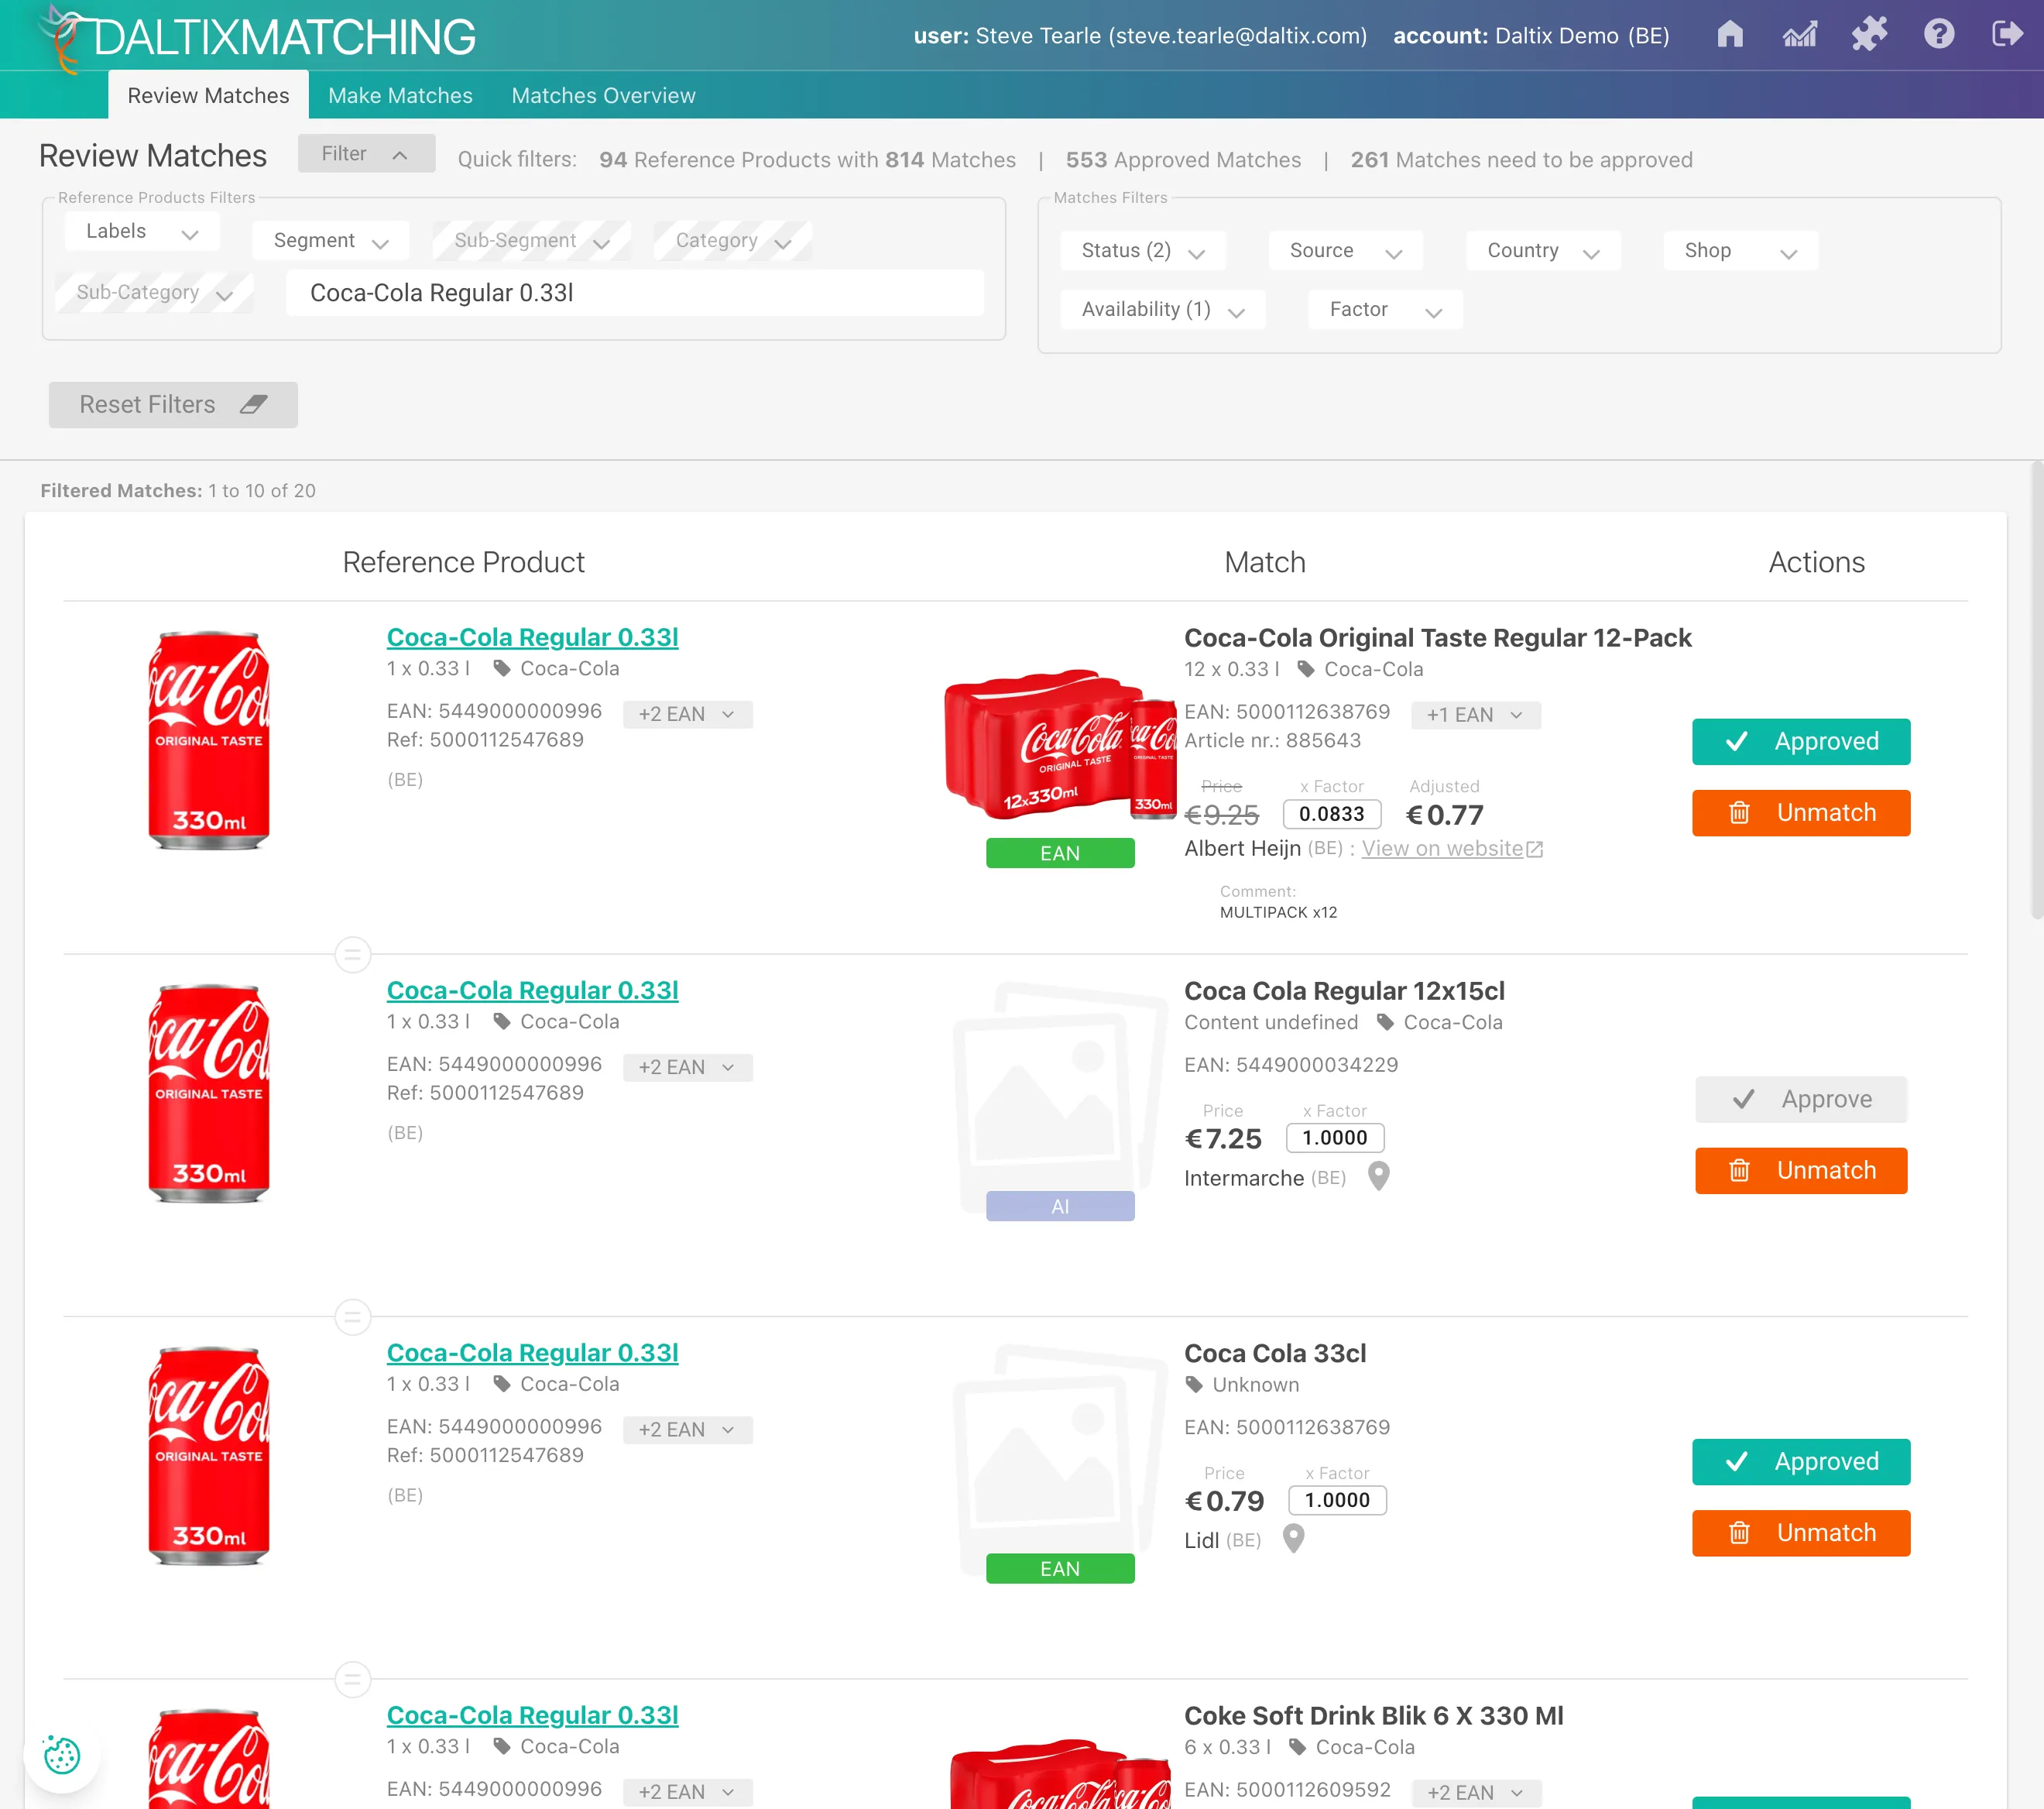Open third Coca-Cola Regular 0.33l reference link
This screenshot has width=2044, height=1809.
coord(532,1352)
